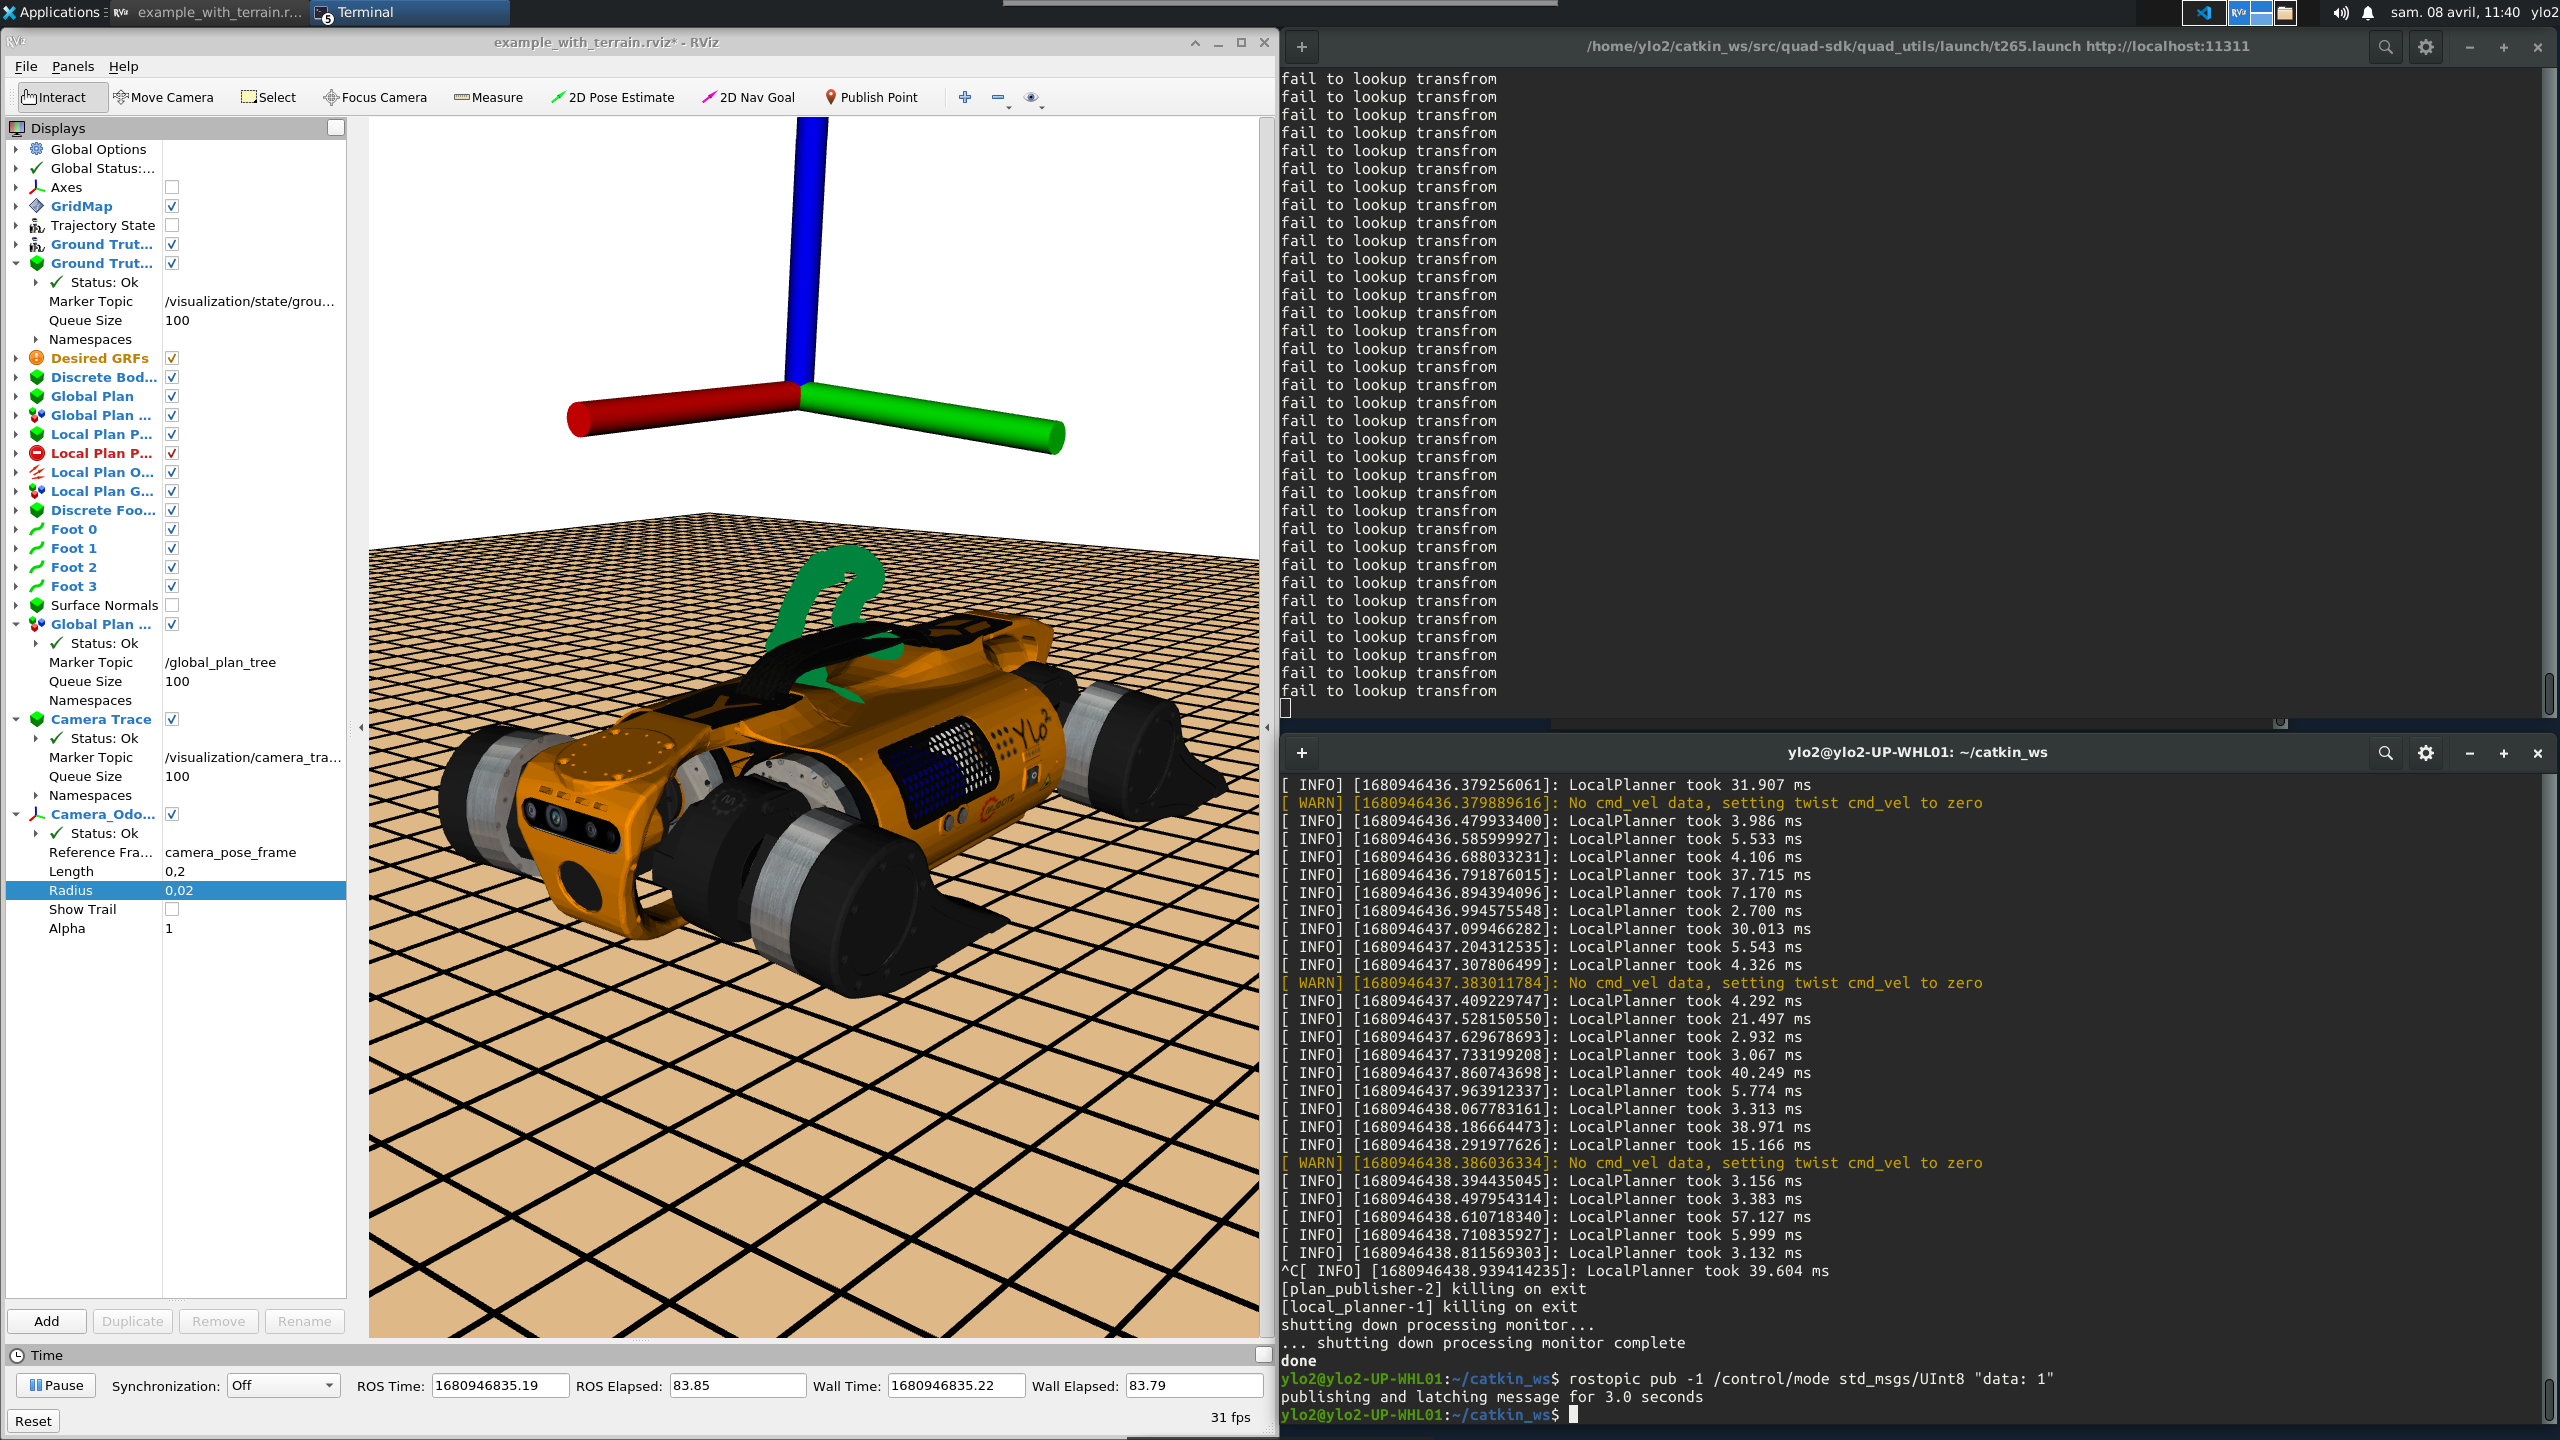This screenshot has width=2560, height=1440.
Task: Select the Publish Point tool
Action: (x=871, y=97)
